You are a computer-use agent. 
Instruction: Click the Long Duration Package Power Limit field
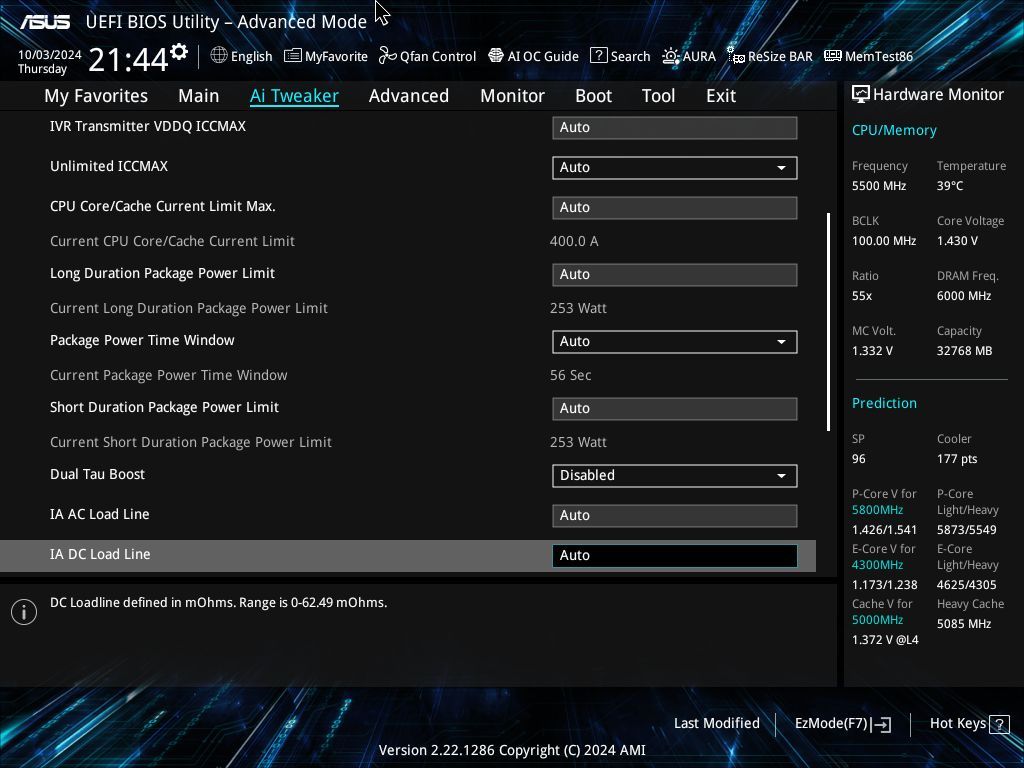pos(675,275)
